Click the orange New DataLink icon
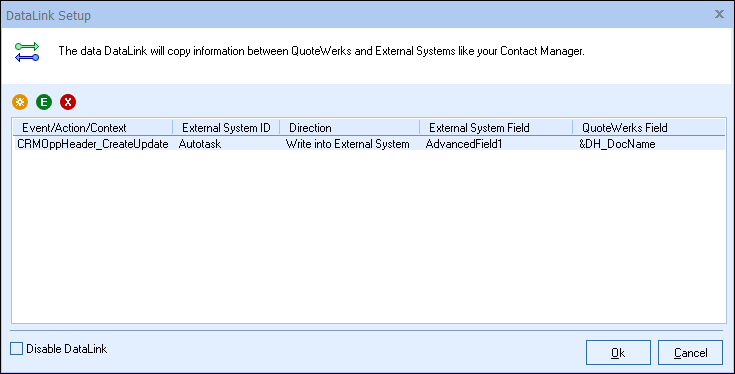The image size is (735, 374). pyautogui.click(x=20, y=102)
